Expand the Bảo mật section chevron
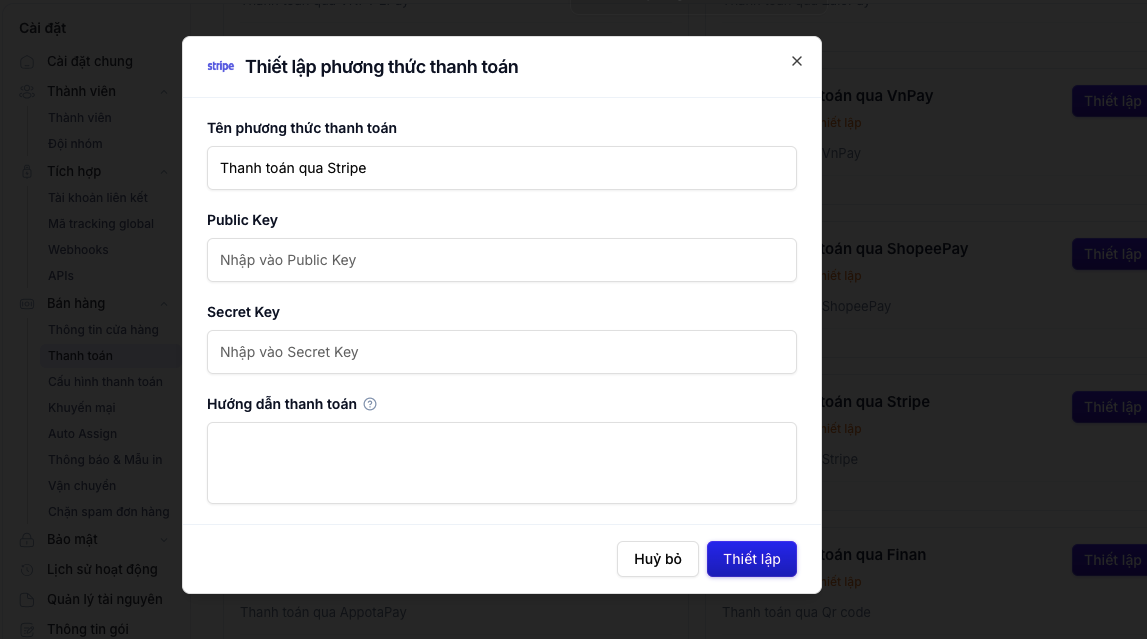Screen dimensions: 1147x639 [164, 540]
